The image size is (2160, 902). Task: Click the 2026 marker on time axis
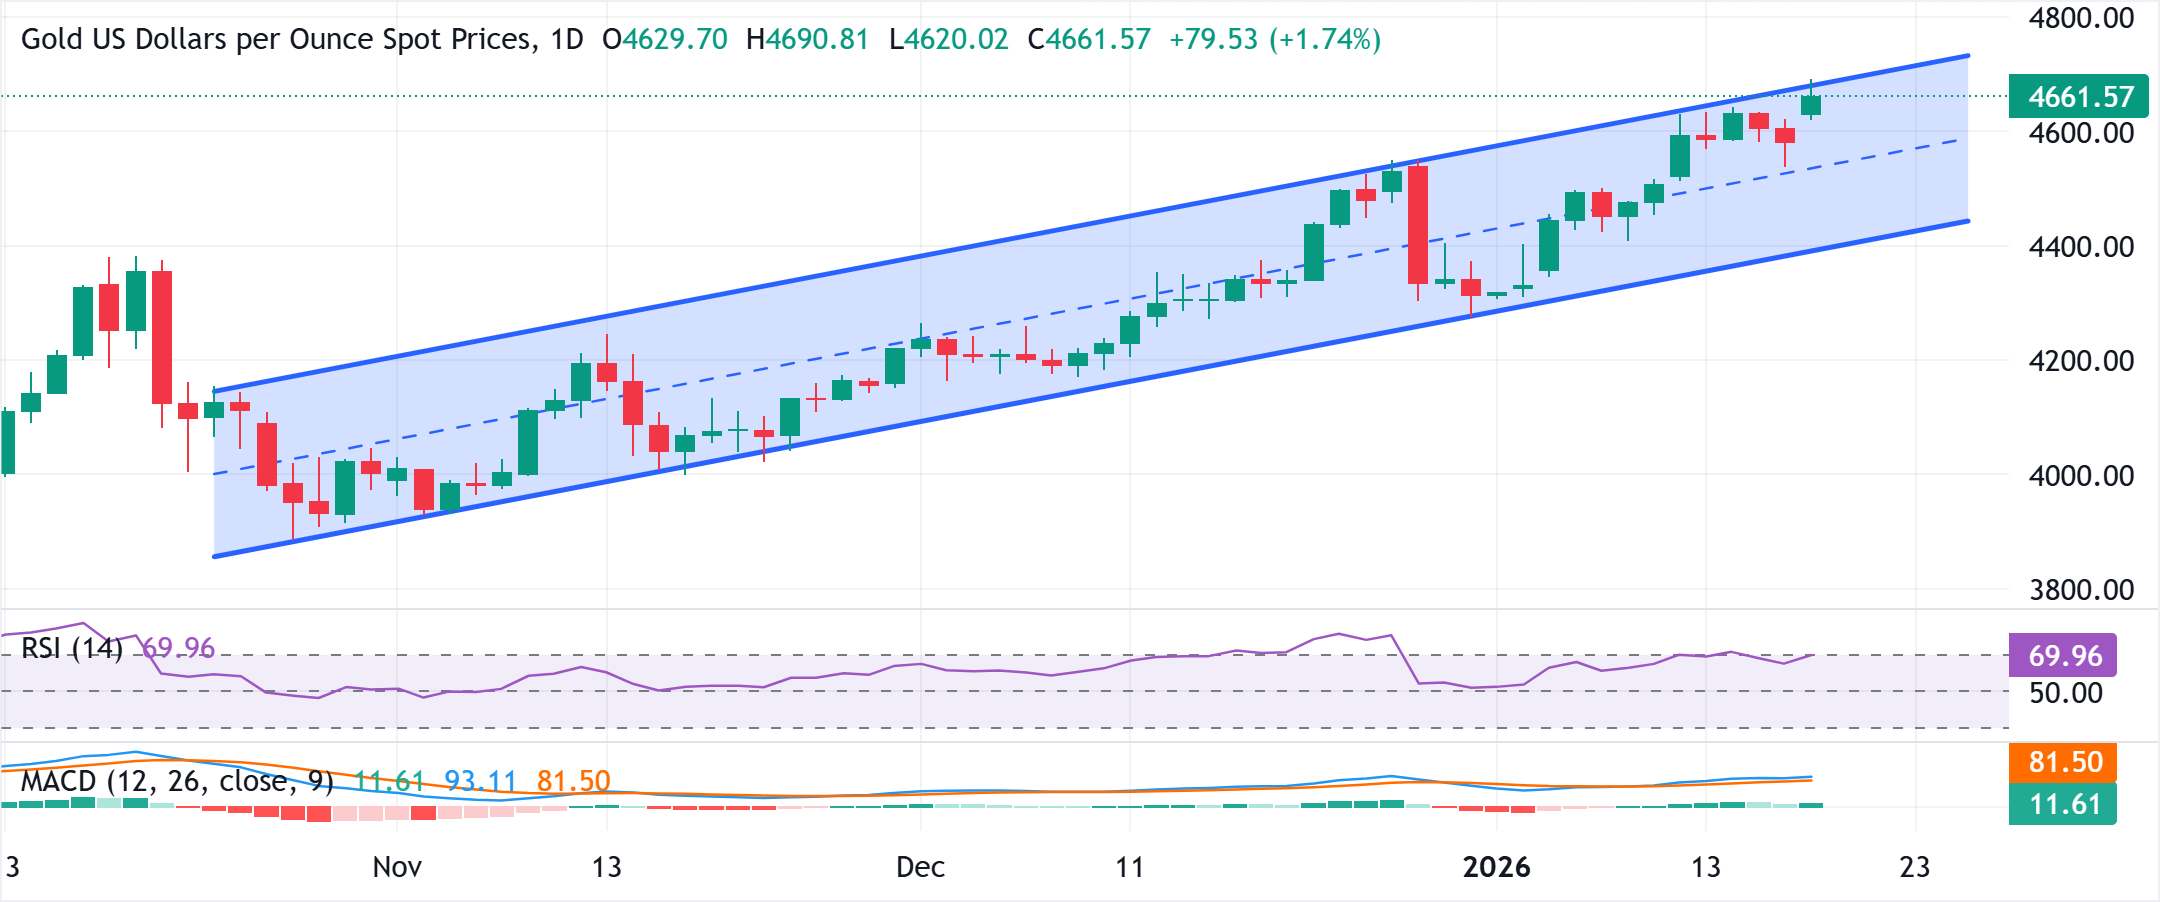point(1499,868)
